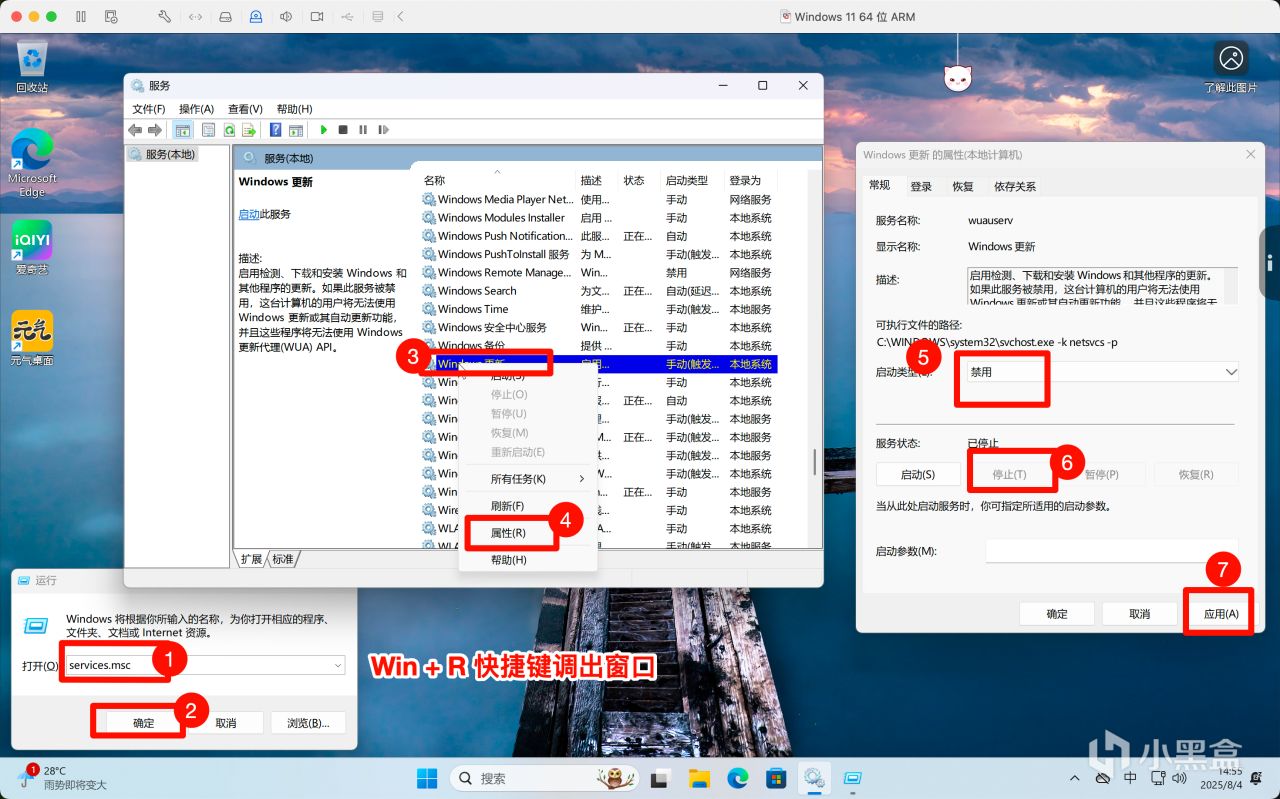Click 确定 in the properties dialog

1057,614
